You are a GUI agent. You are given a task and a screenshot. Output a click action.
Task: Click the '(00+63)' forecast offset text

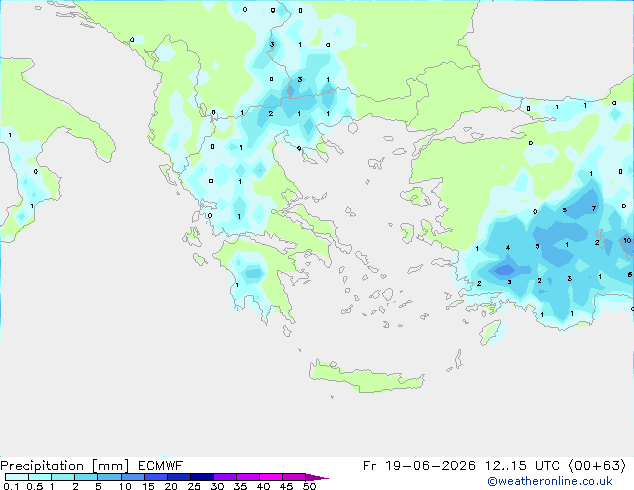click(597, 466)
